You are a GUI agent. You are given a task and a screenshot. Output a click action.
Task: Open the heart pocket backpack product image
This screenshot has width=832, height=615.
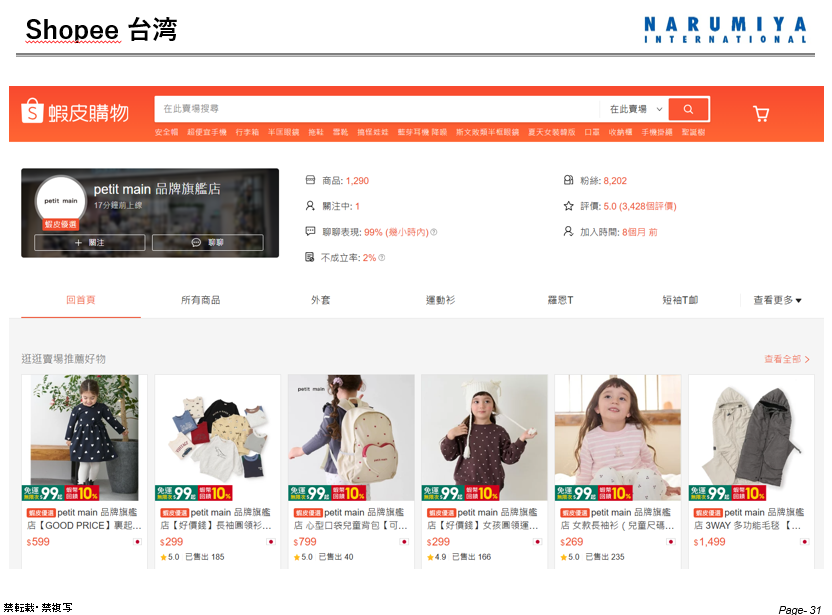351,437
